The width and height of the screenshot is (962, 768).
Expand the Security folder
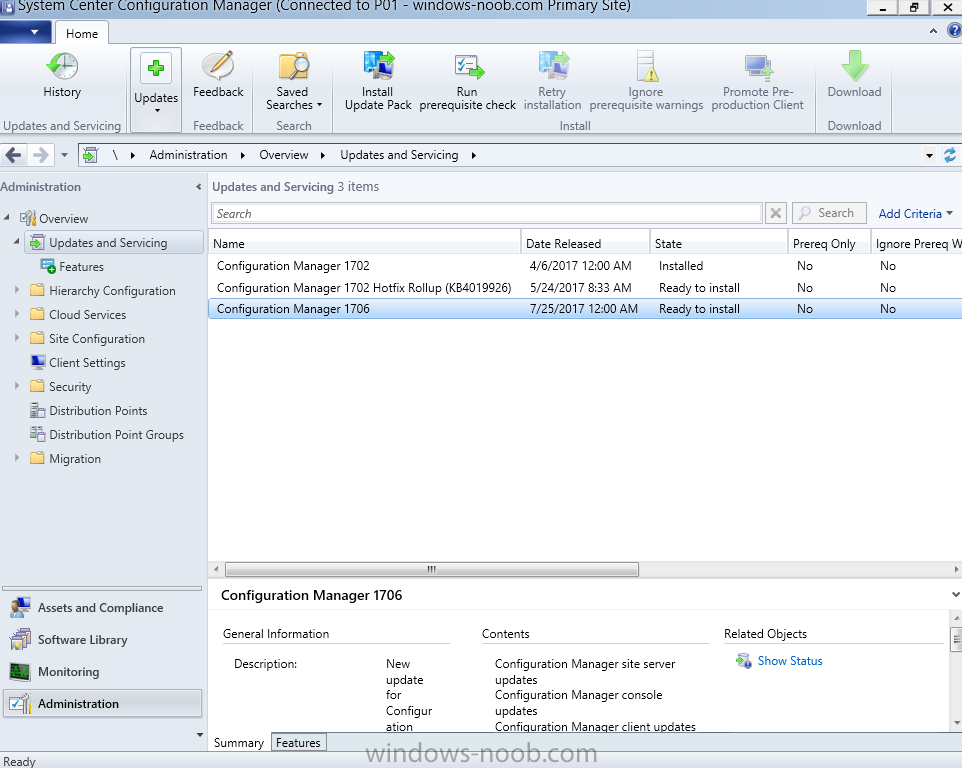point(17,386)
